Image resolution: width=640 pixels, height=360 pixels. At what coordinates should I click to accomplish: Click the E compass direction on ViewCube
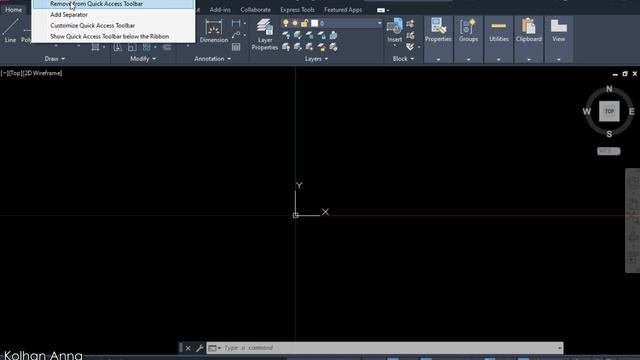coord(631,111)
